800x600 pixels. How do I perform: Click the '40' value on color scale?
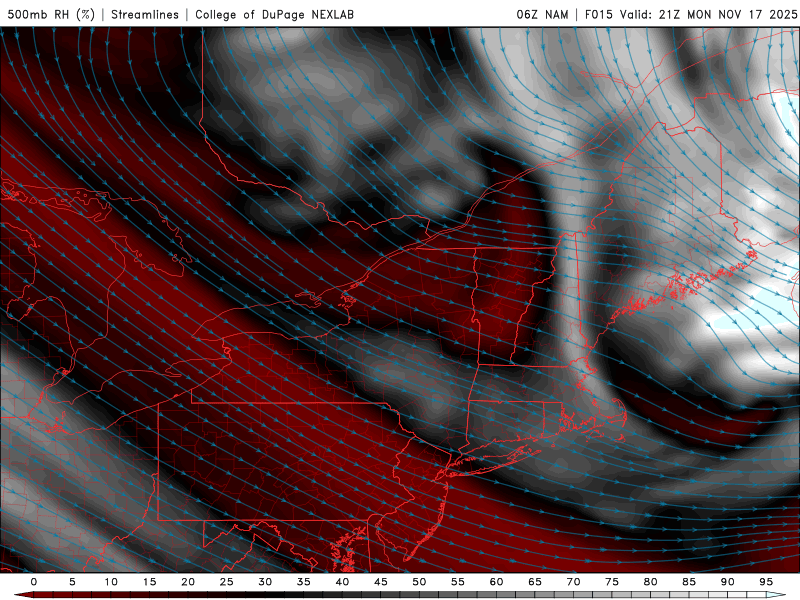click(x=342, y=582)
